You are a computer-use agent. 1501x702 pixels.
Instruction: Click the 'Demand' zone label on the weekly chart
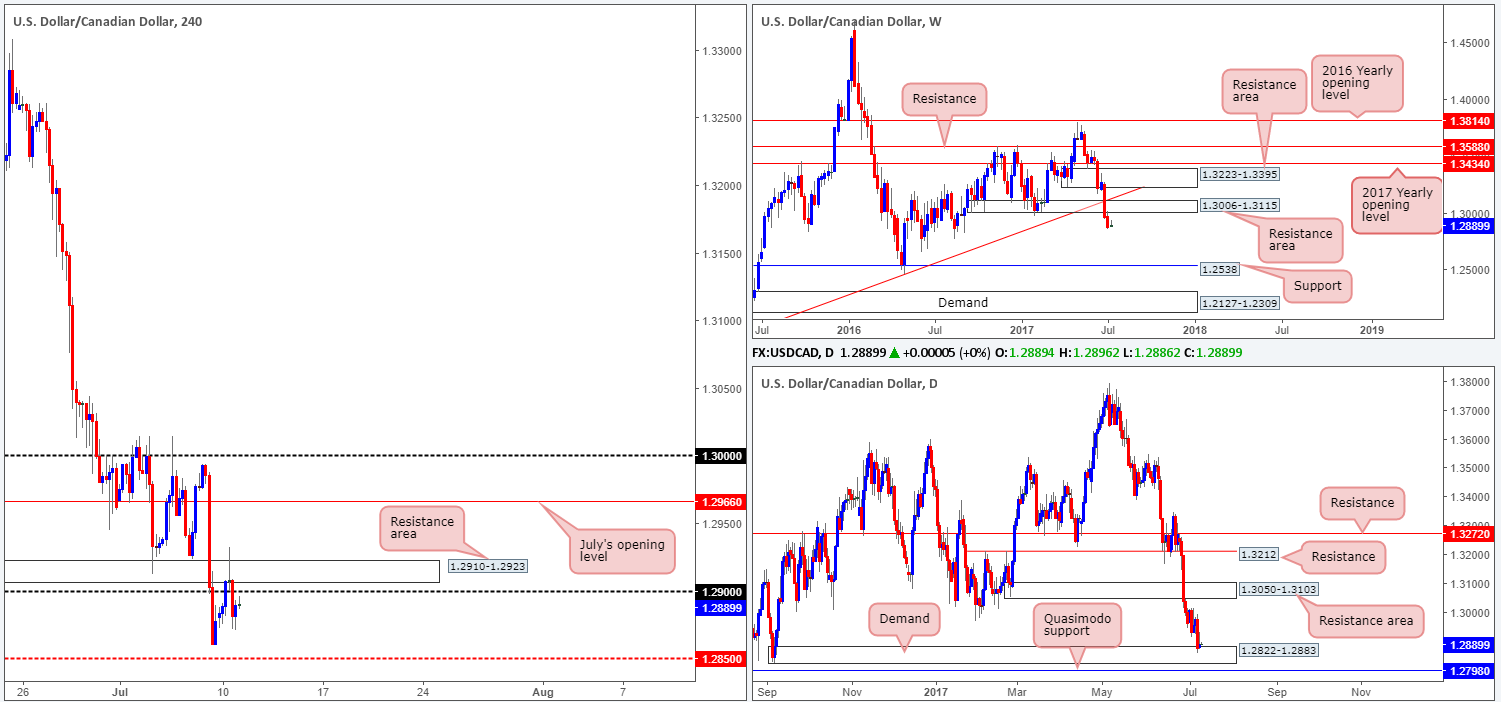963,302
